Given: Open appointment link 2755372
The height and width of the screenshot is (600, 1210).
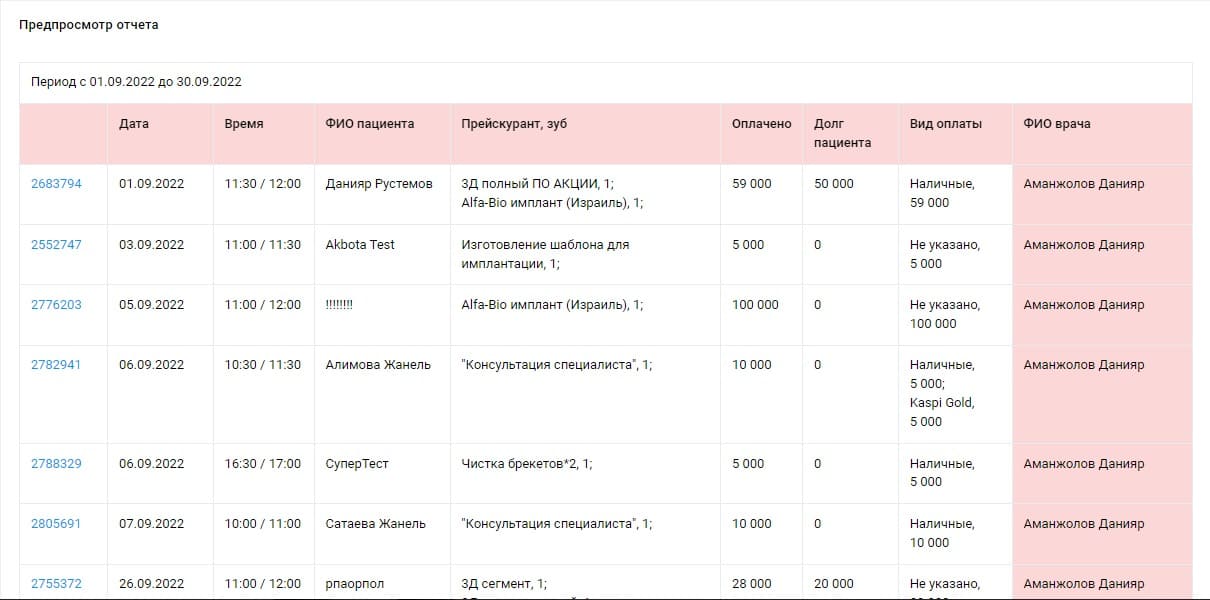Looking at the screenshot, I should (x=56, y=584).
